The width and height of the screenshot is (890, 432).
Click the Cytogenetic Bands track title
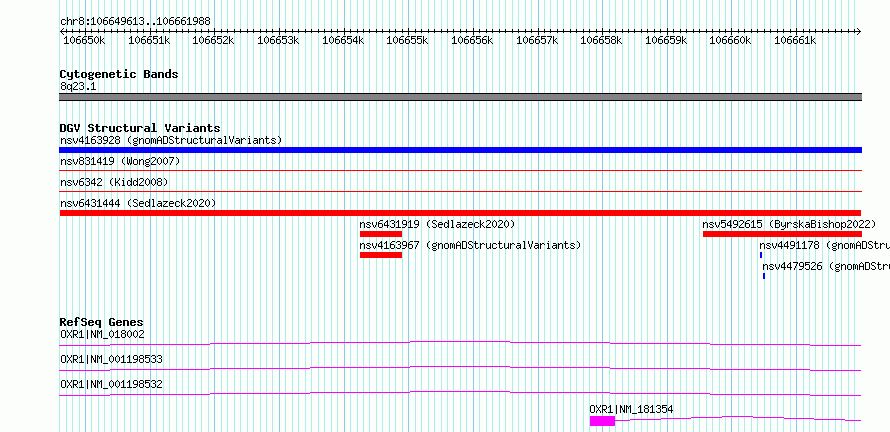(119, 74)
